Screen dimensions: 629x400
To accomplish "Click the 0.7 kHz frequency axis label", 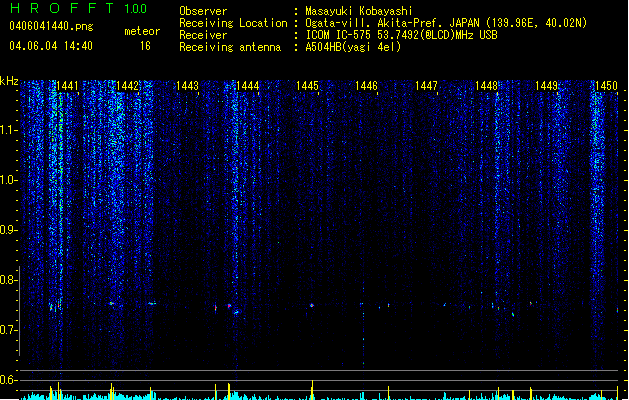I will tap(9, 330).
